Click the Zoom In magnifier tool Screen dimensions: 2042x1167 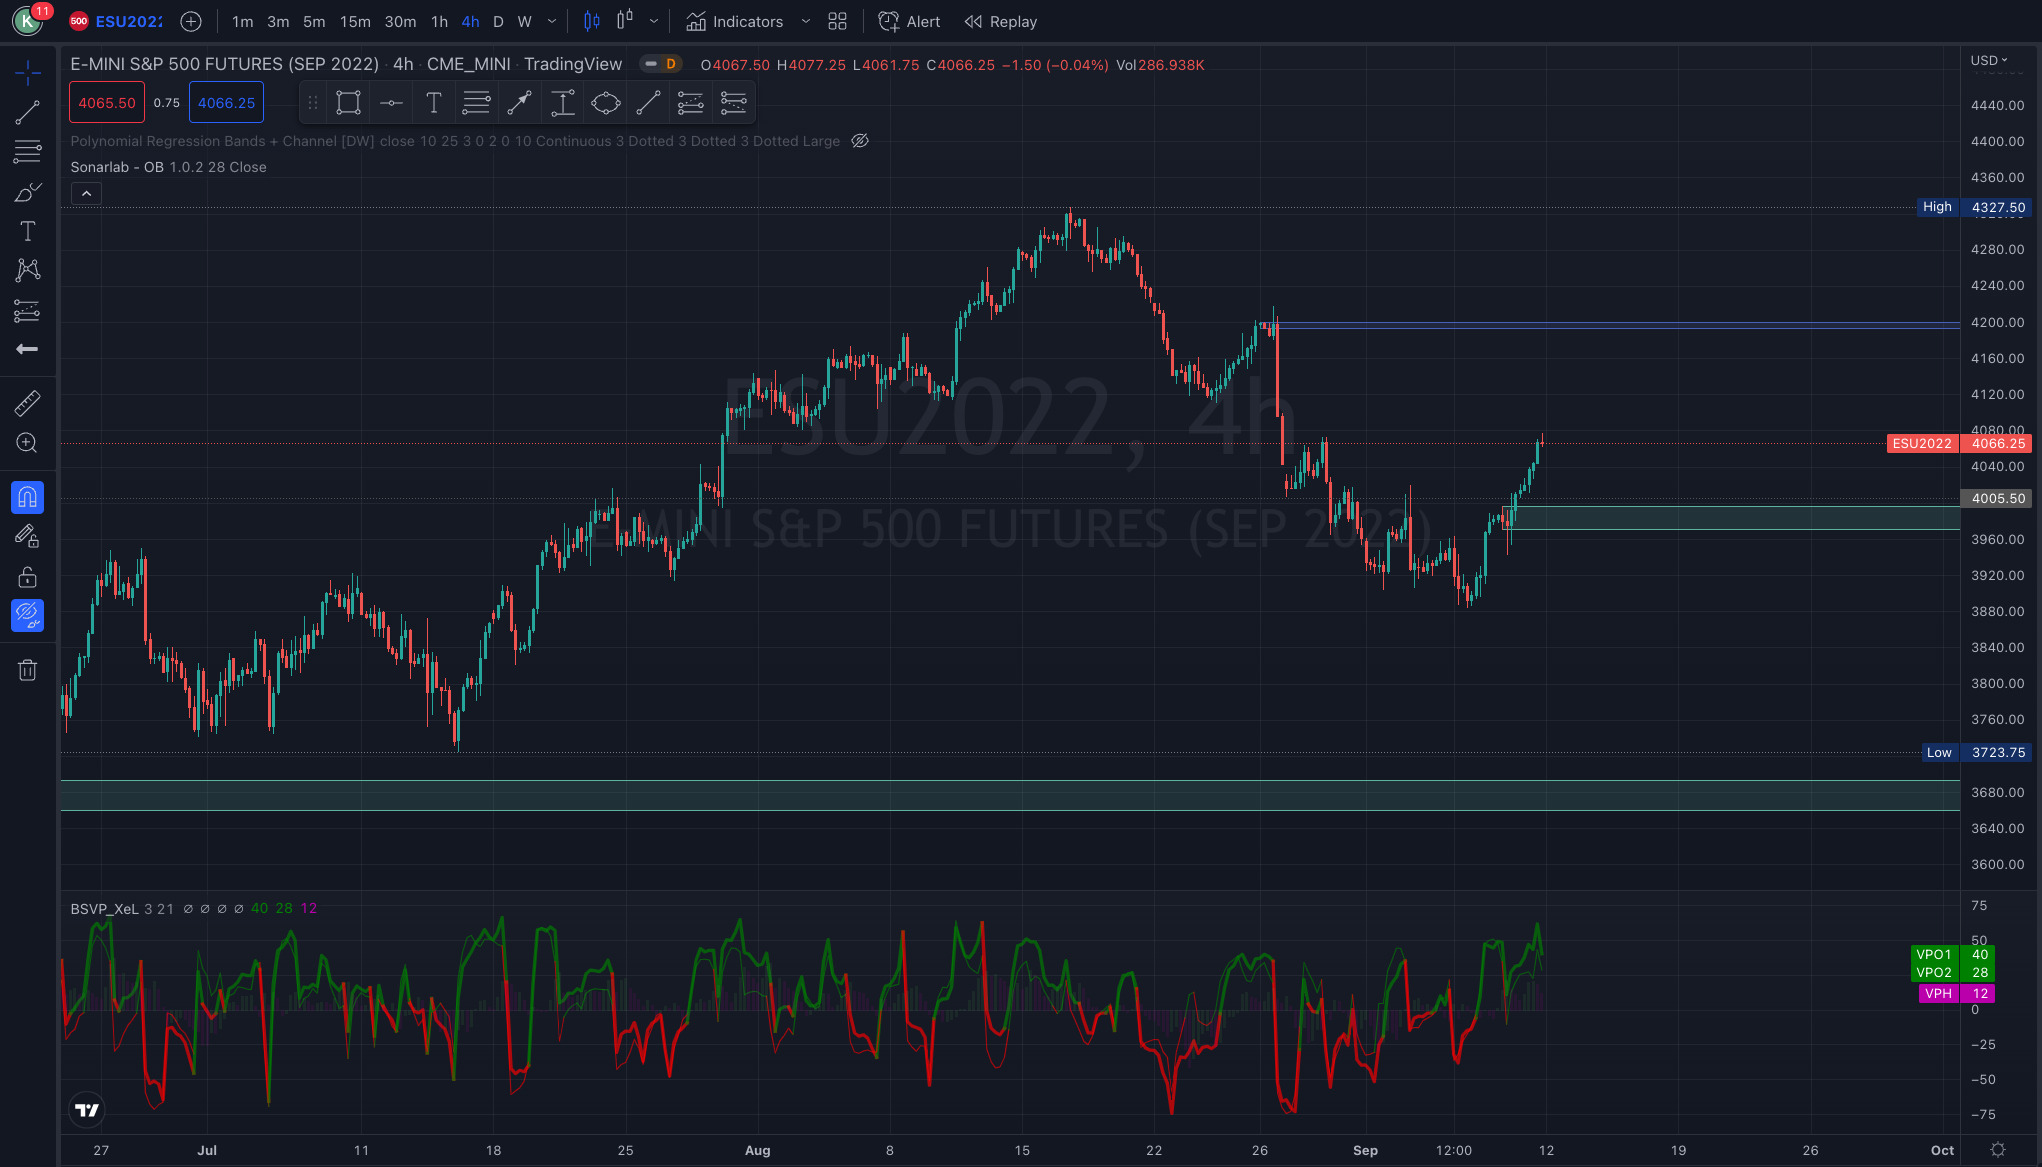click(x=27, y=443)
